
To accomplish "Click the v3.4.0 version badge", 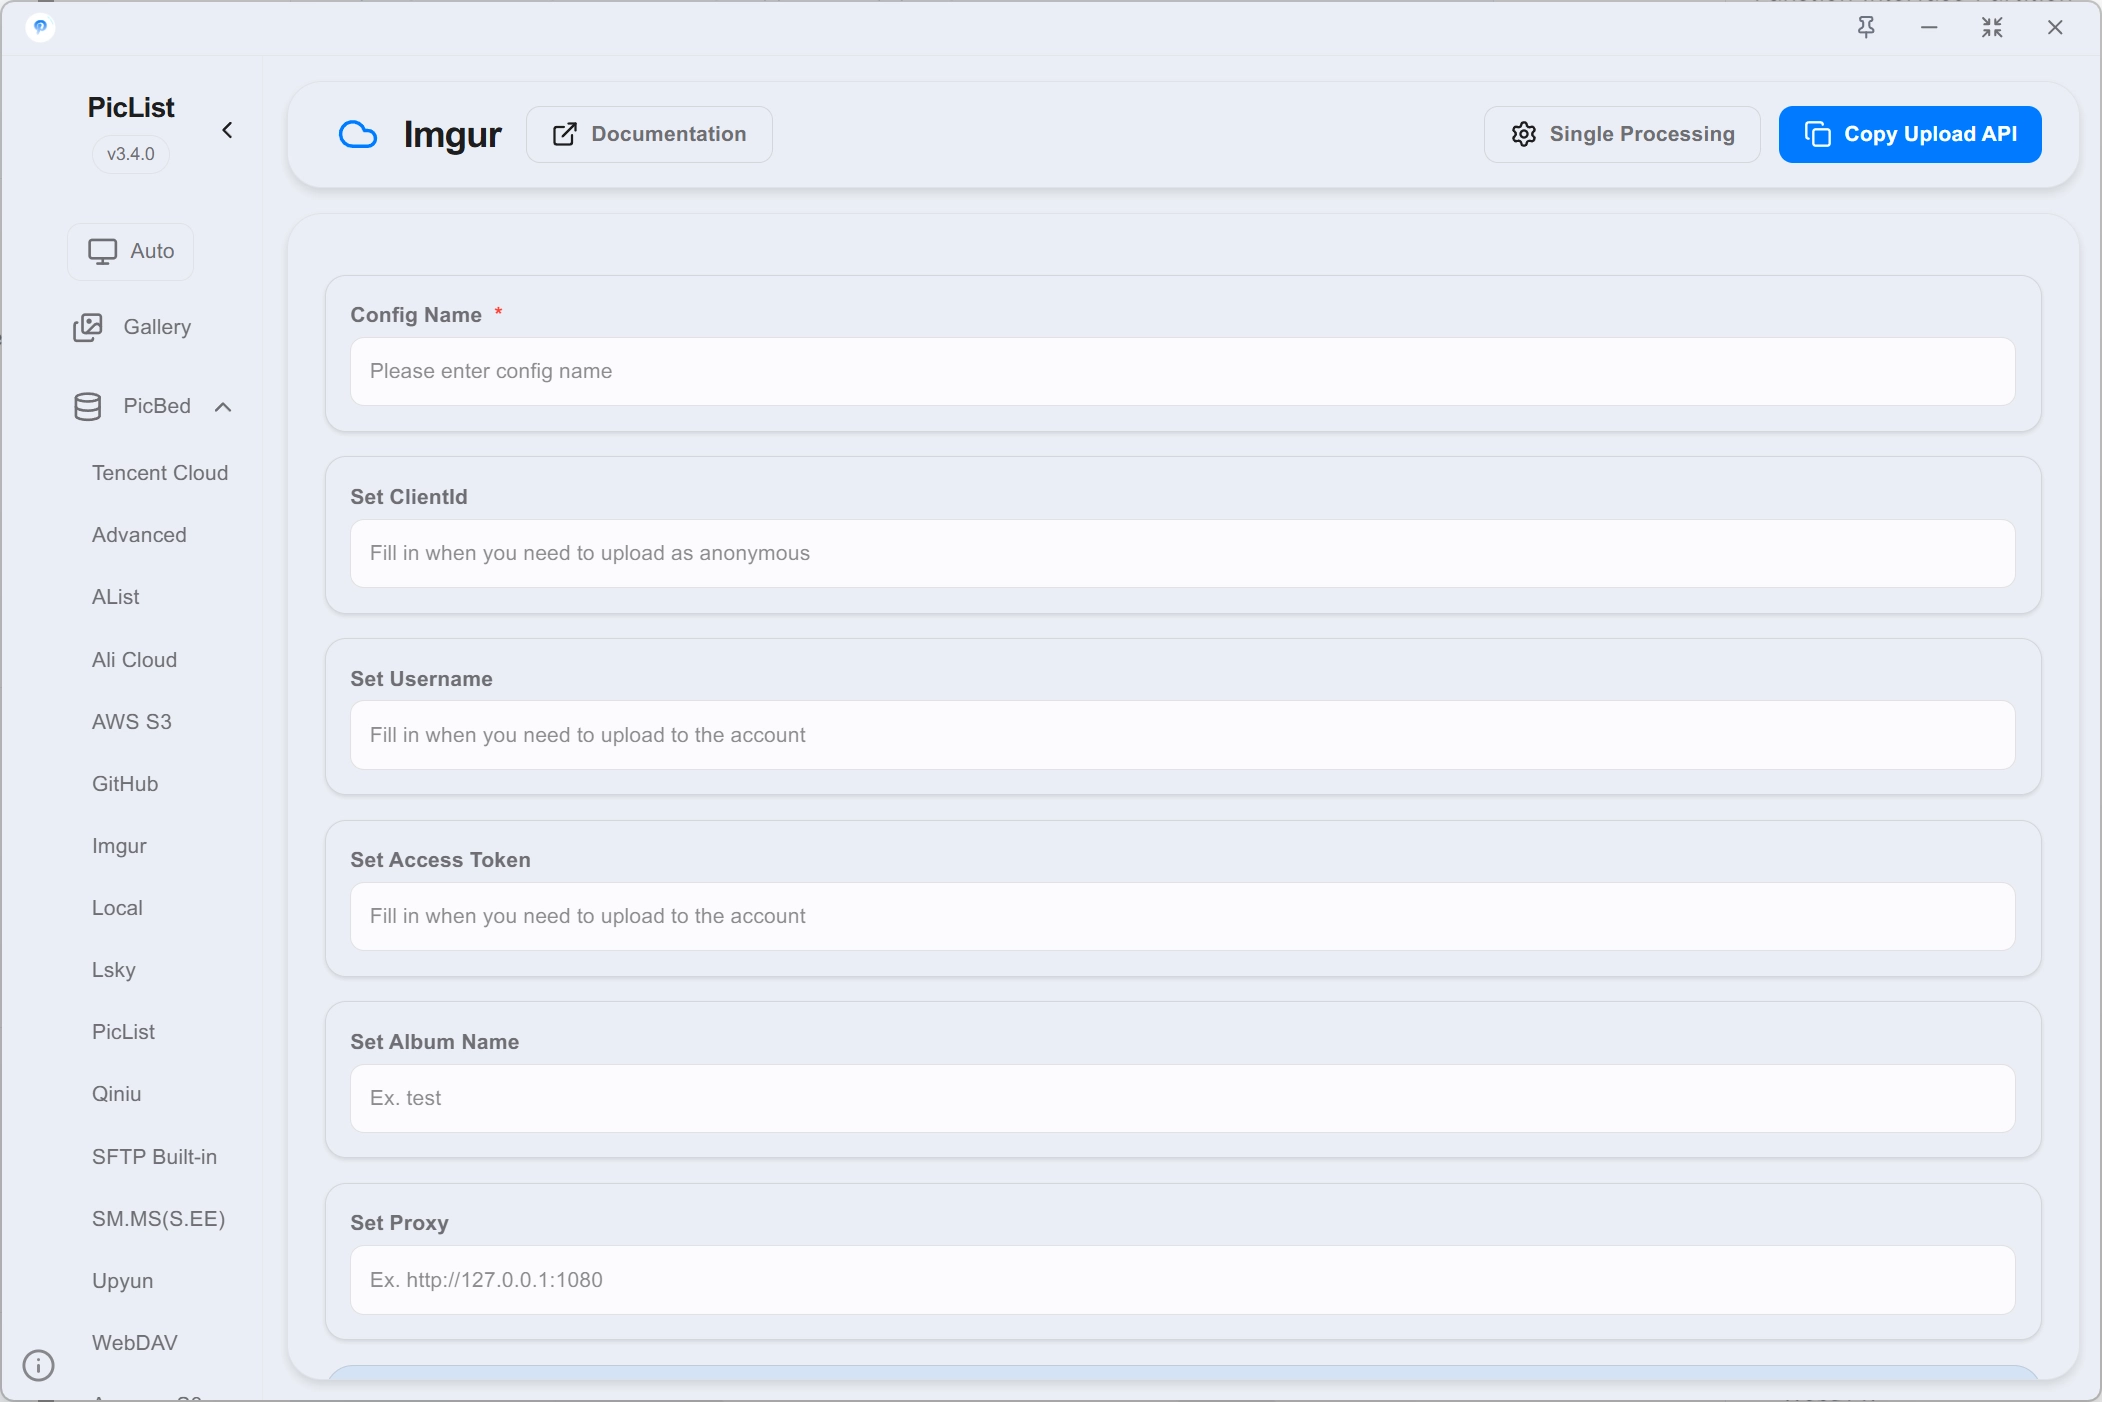I will (131, 154).
